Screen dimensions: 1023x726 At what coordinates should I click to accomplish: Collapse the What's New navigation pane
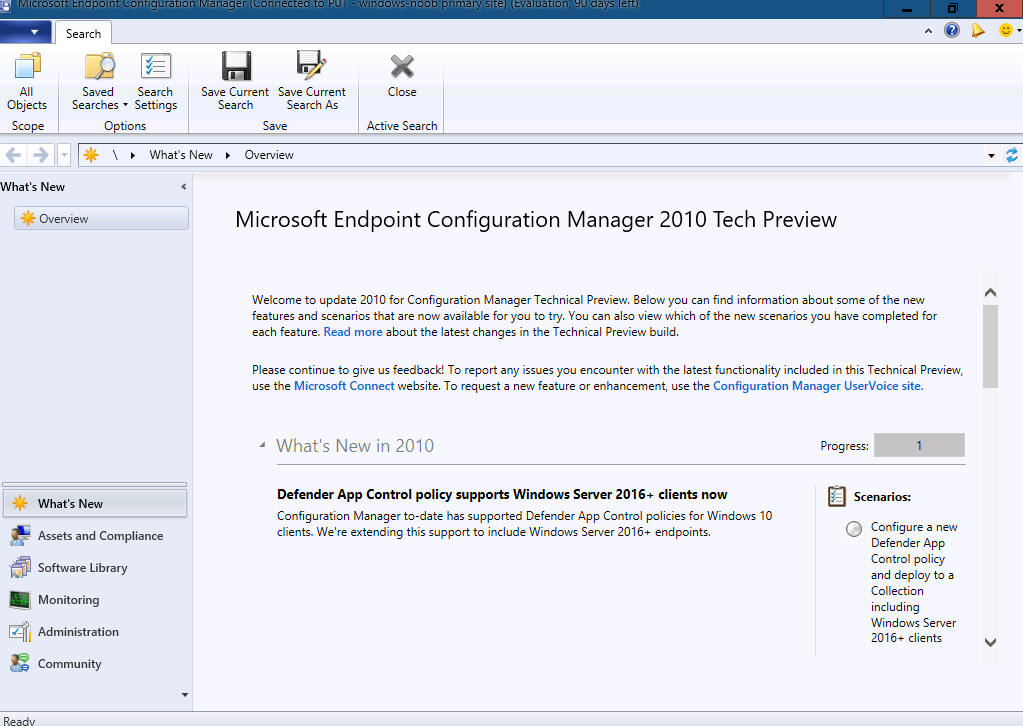tap(183, 187)
